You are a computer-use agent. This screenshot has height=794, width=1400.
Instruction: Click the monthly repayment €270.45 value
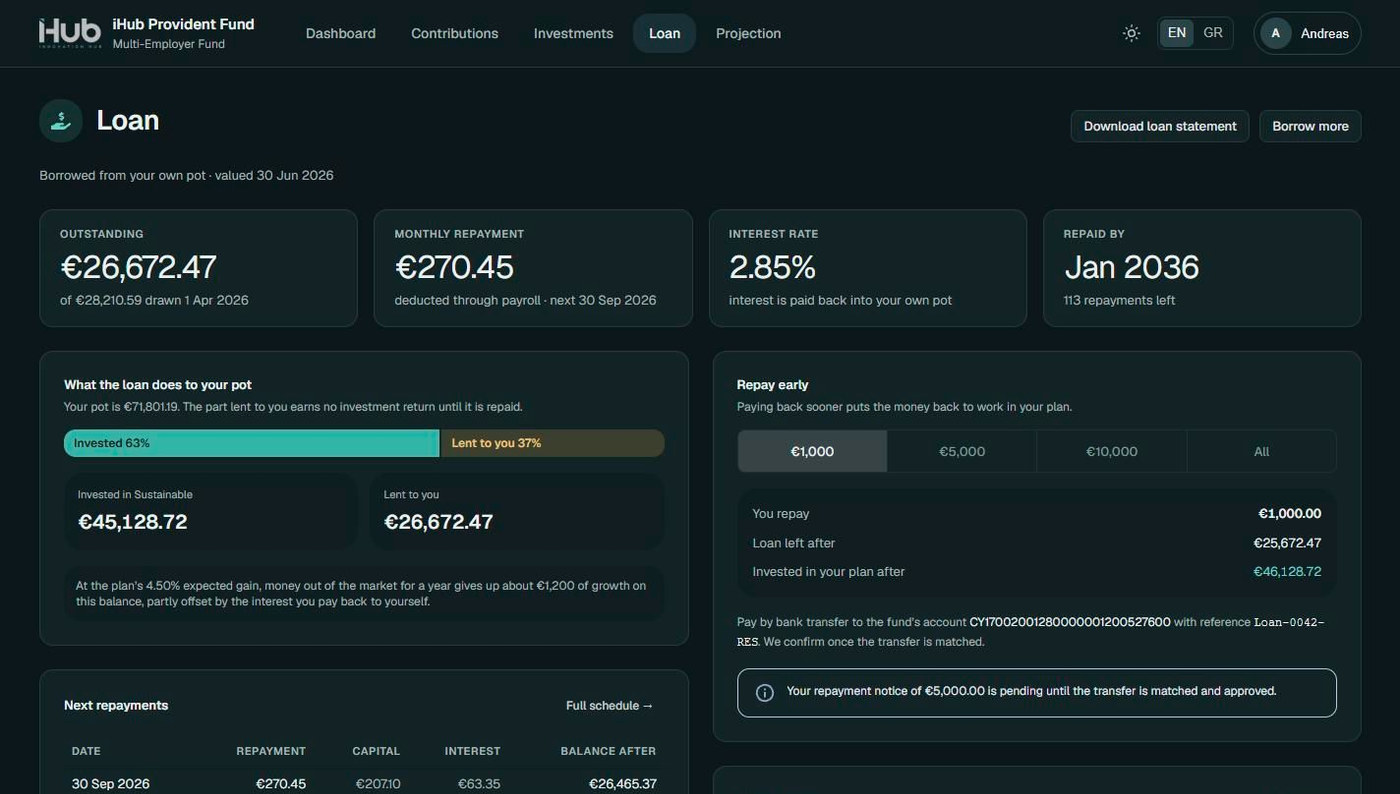point(454,267)
